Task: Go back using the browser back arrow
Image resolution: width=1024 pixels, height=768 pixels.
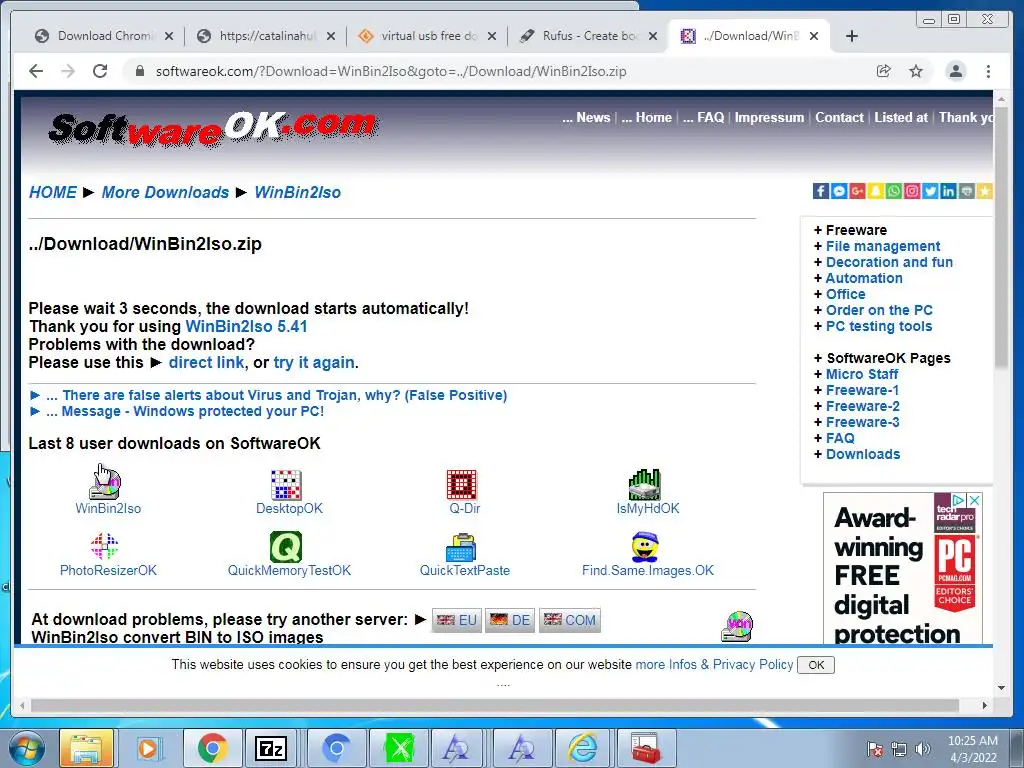Action: [36, 71]
